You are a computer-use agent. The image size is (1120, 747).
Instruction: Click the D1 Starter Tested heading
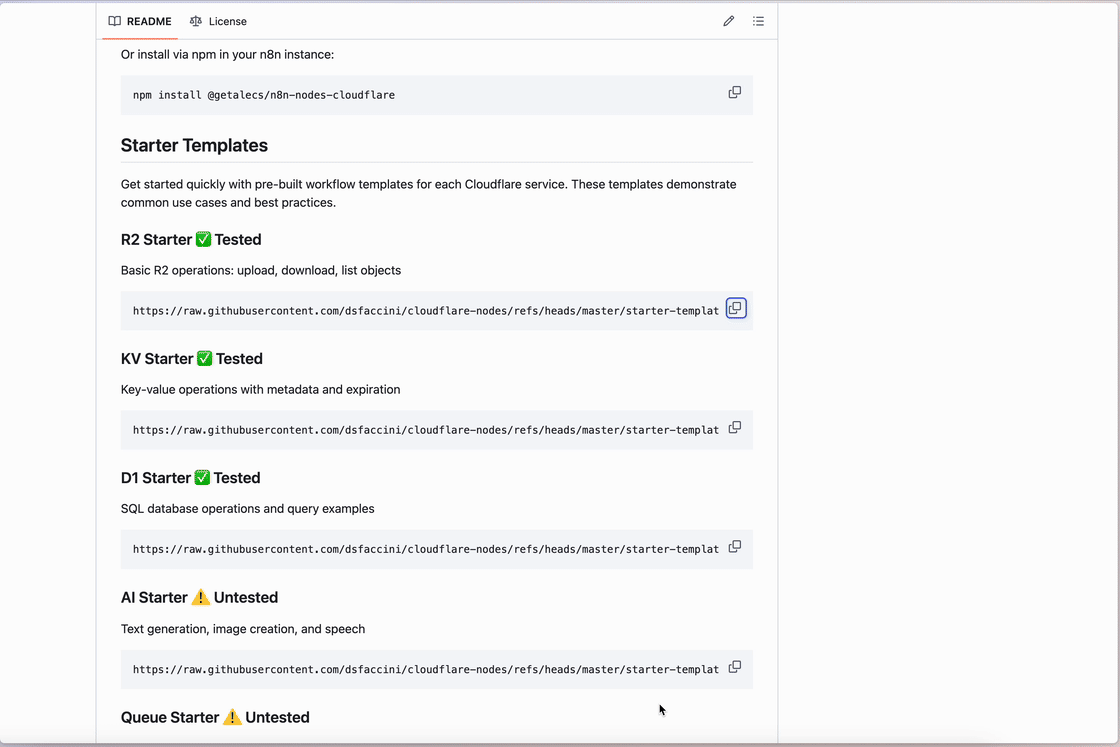(190, 478)
